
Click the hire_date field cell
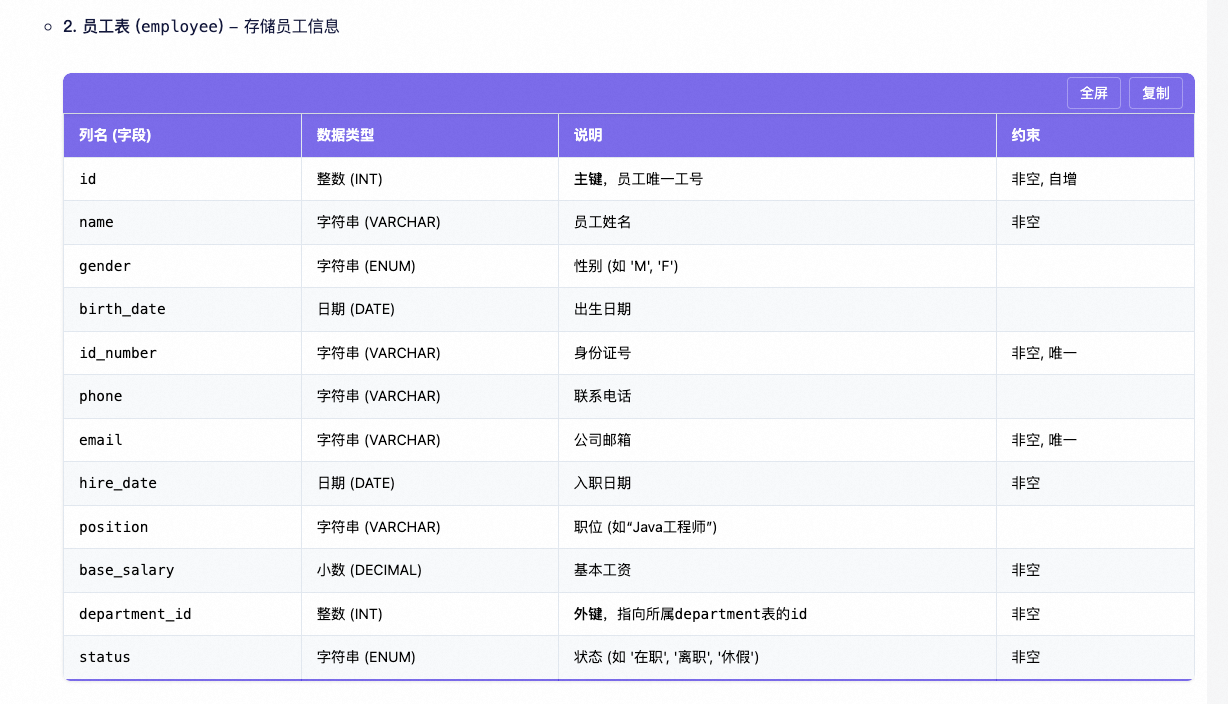click(x=182, y=483)
